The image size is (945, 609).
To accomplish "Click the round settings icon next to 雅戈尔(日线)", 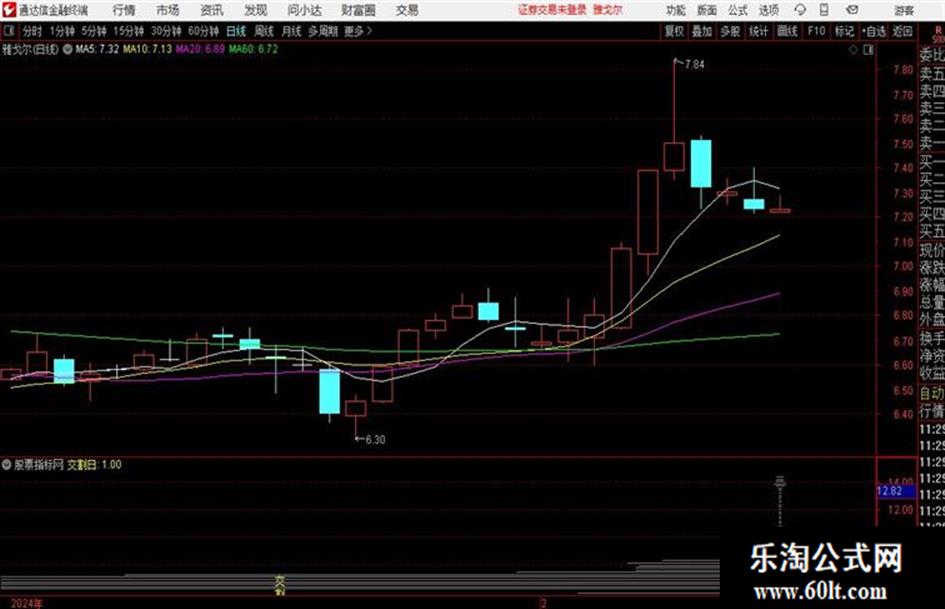I will point(68,49).
